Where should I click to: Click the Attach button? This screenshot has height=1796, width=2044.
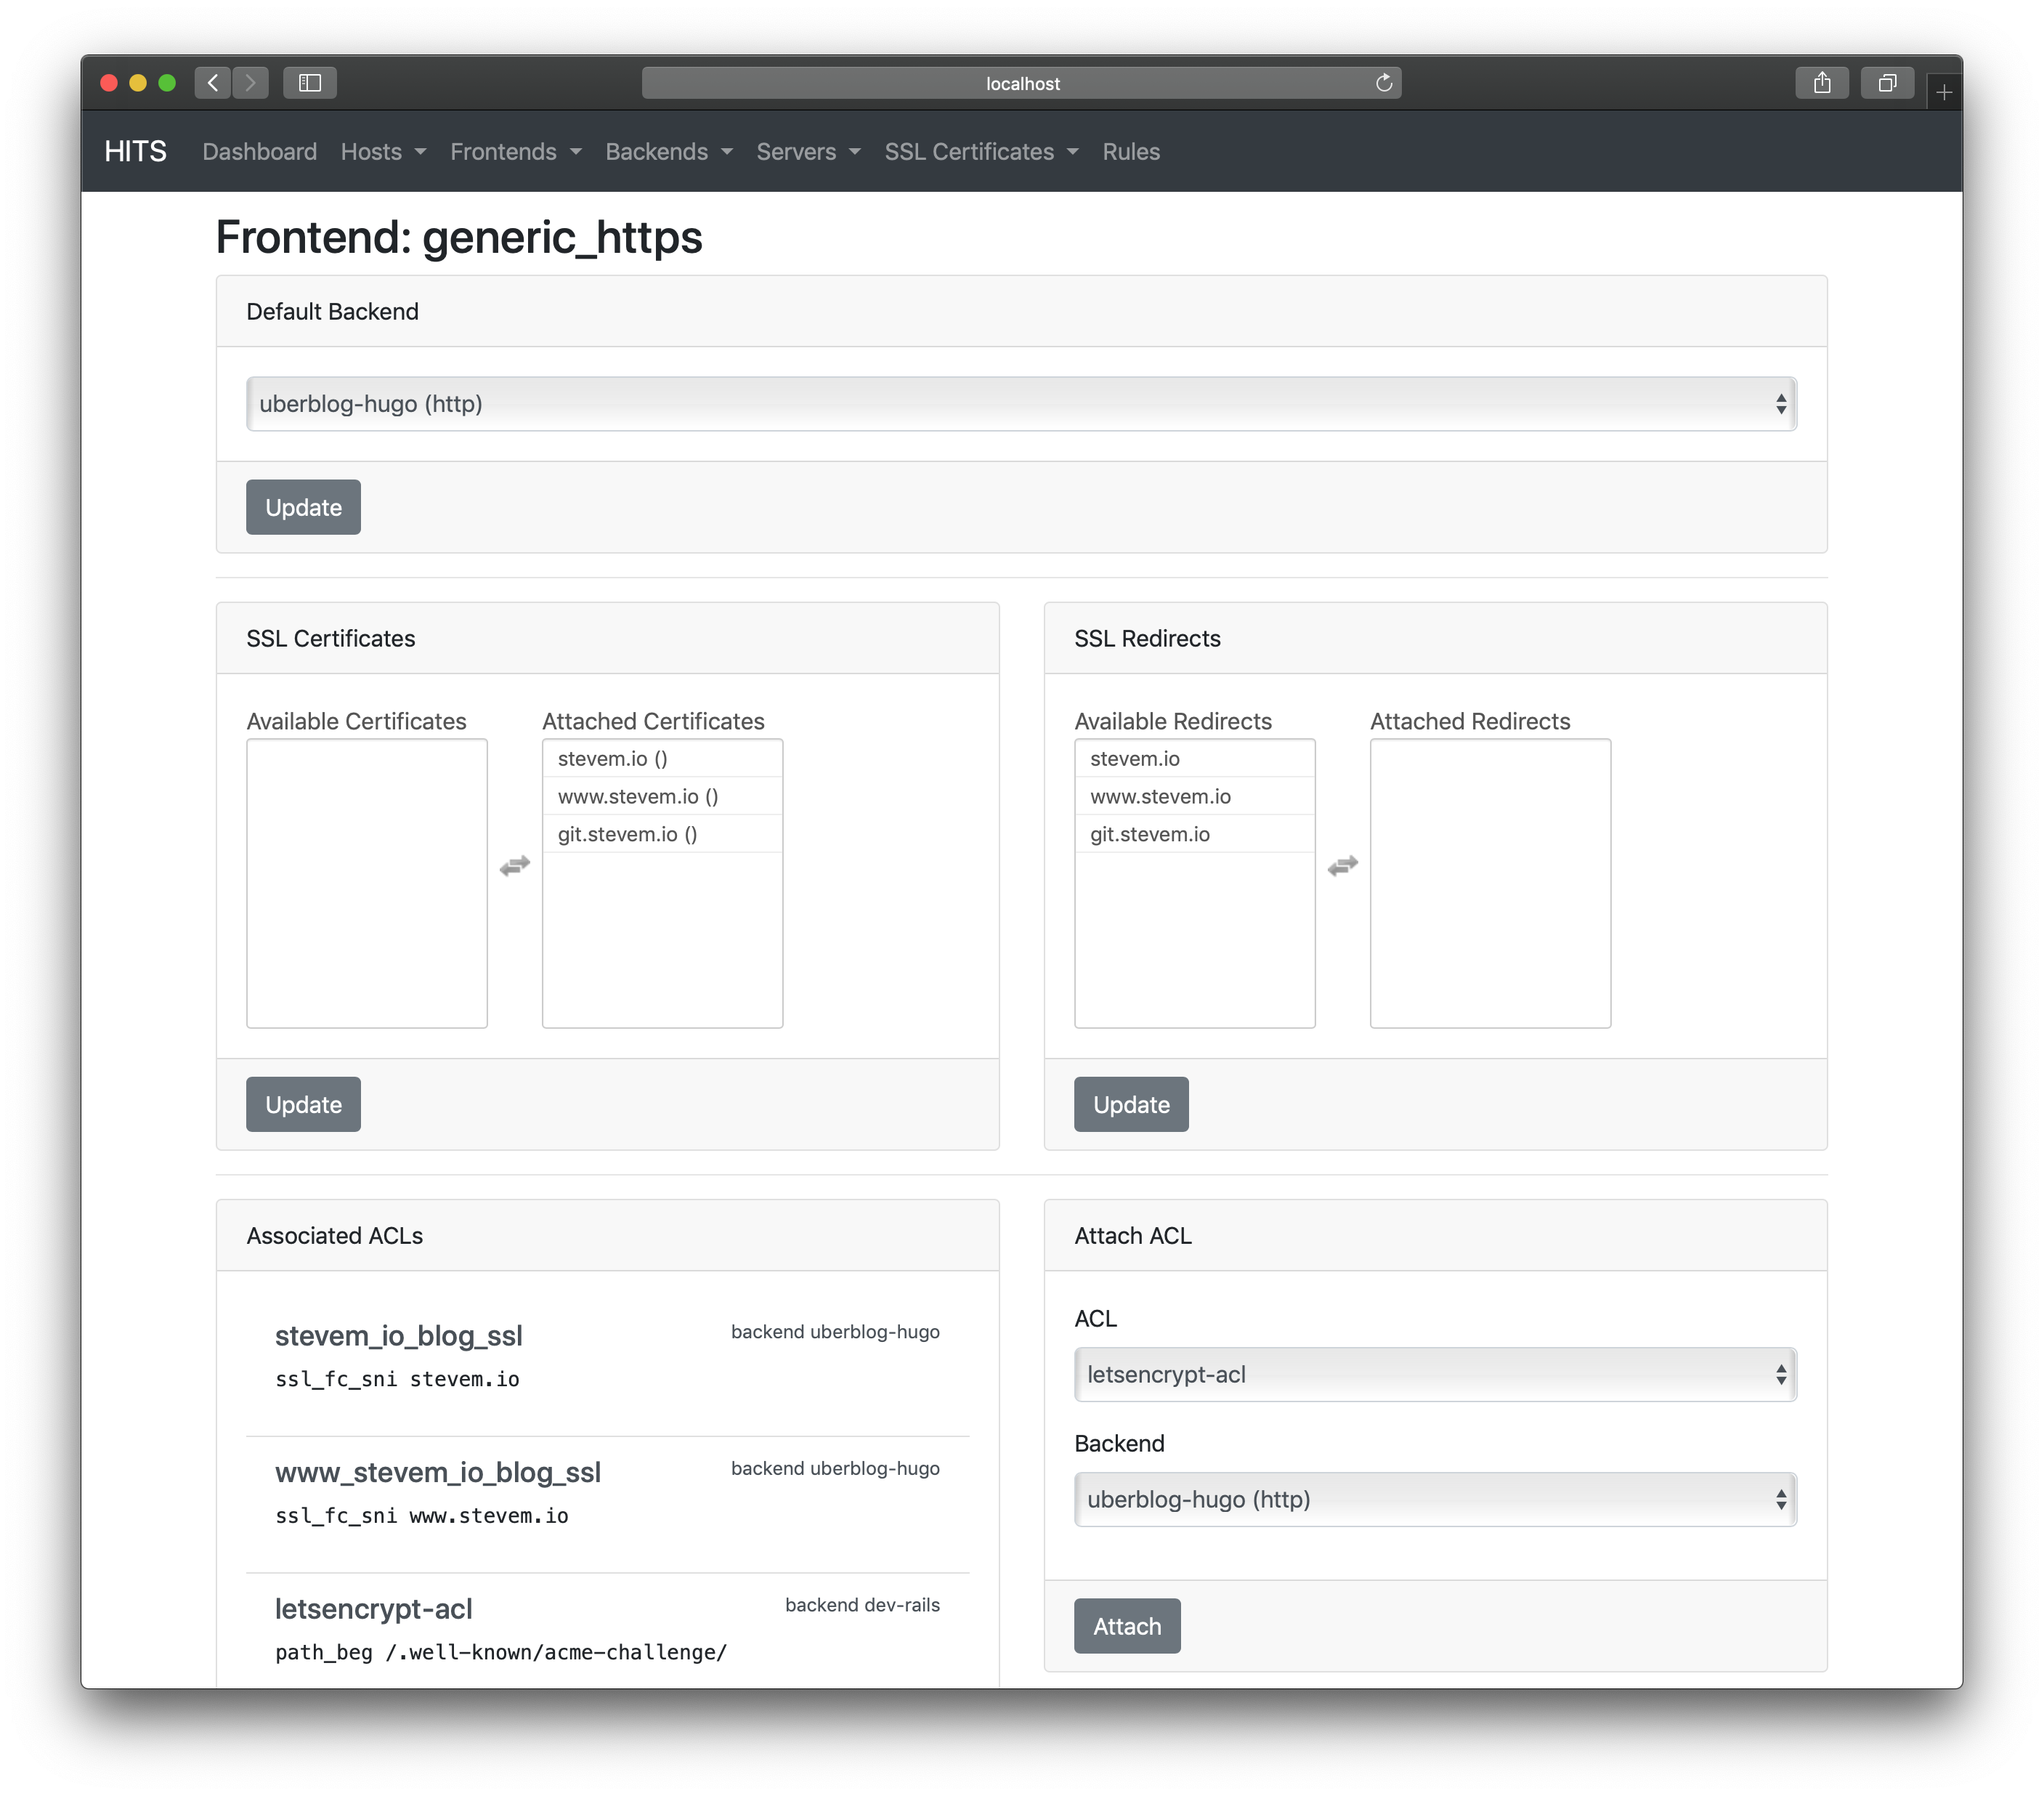click(1126, 1626)
